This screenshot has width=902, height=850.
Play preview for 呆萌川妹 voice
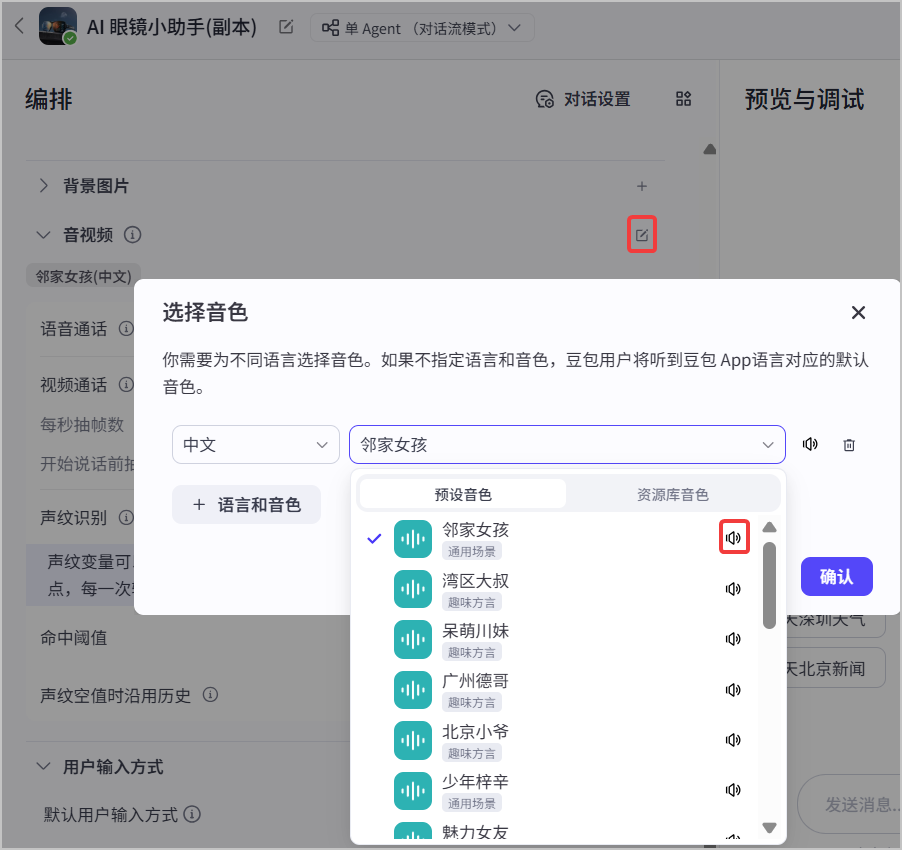click(x=733, y=639)
